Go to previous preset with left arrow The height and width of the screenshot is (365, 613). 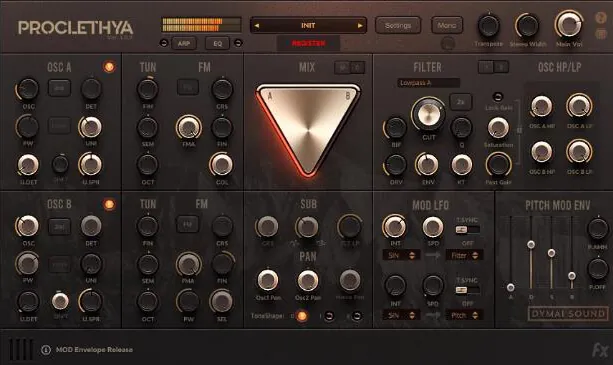(257, 26)
